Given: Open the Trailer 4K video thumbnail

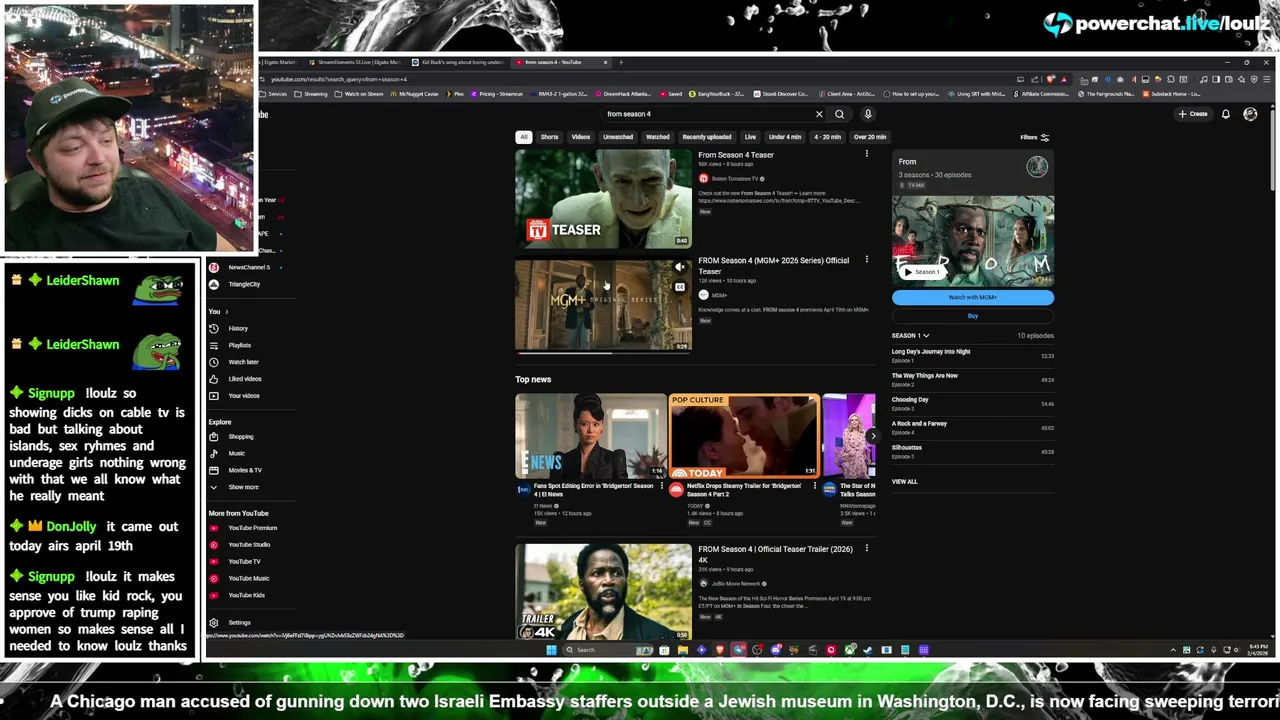Looking at the screenshot, I should click(x=603, y=591).
